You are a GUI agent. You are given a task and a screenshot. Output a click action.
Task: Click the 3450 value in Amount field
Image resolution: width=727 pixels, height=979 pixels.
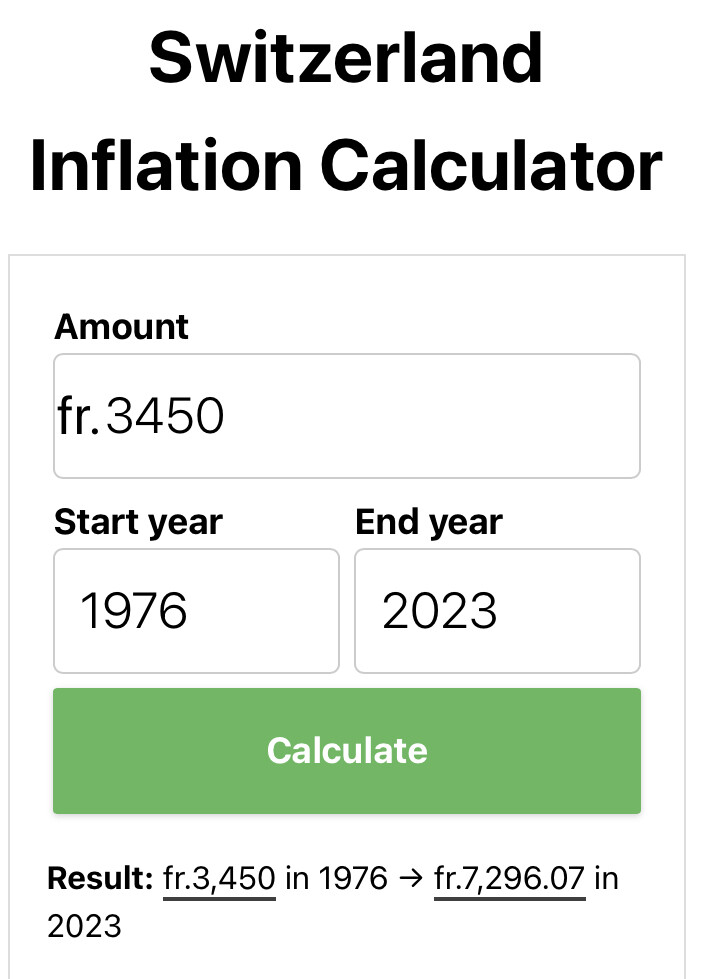point(165,416)
